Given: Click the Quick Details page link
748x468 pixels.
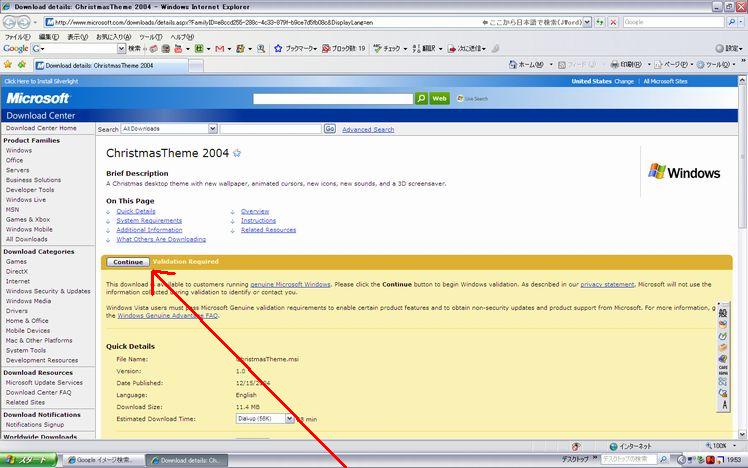Looking at the screenshot, I should click(x=136, y=211).
